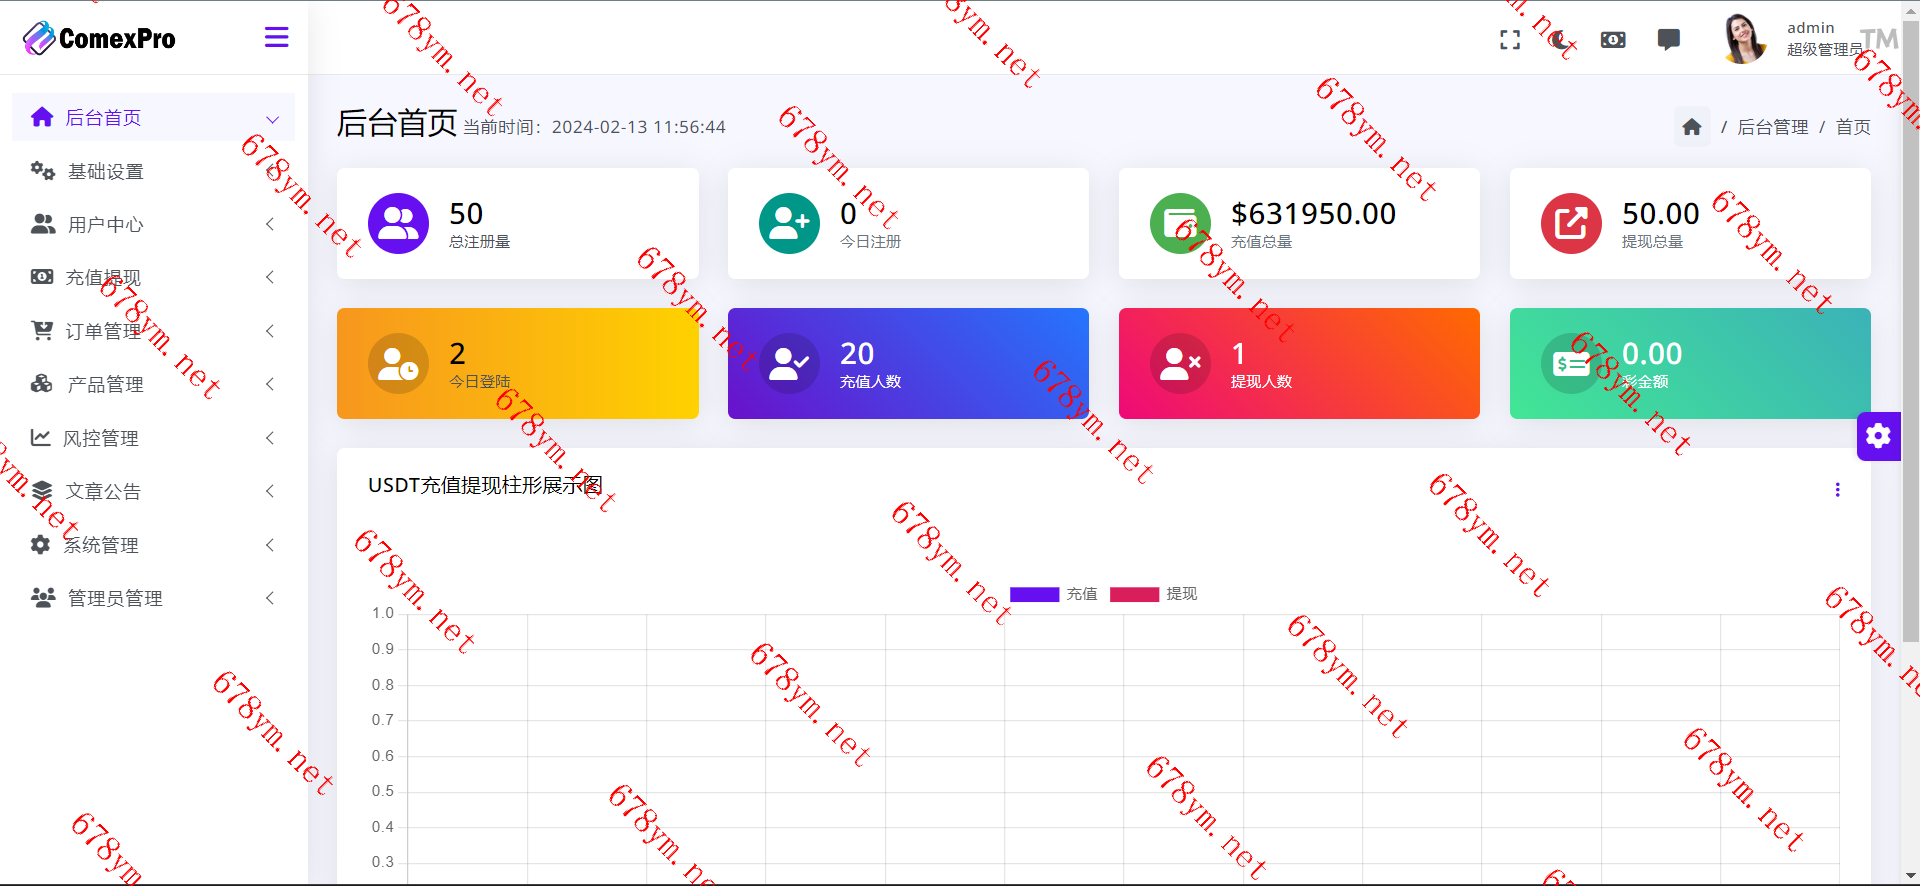Screen dimensions: 1920x886
Task: Click the fullscreen icon in top bar
Action: click(1510, 40)
